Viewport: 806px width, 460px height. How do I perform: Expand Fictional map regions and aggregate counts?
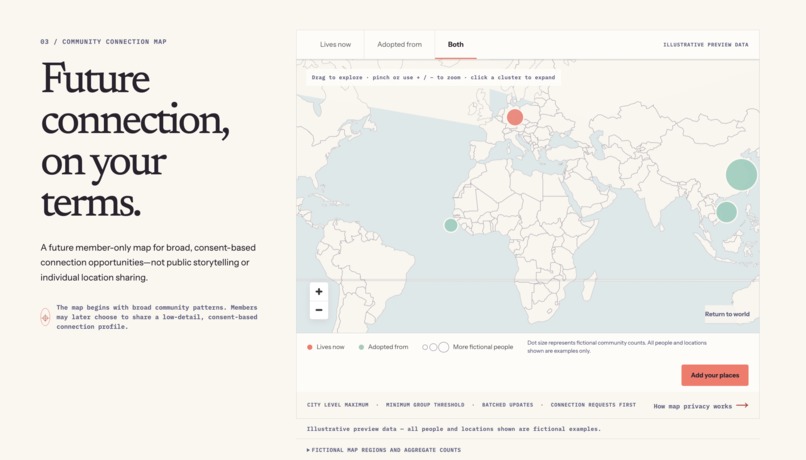[384, 450]
